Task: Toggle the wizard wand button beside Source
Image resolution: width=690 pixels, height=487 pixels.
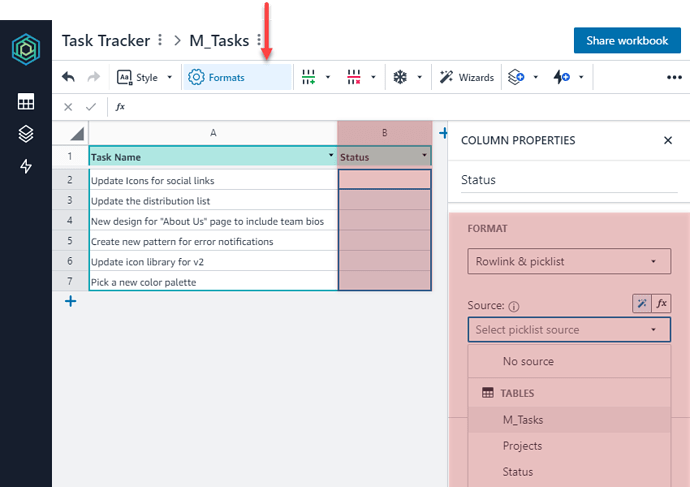Action: [642, 303]
